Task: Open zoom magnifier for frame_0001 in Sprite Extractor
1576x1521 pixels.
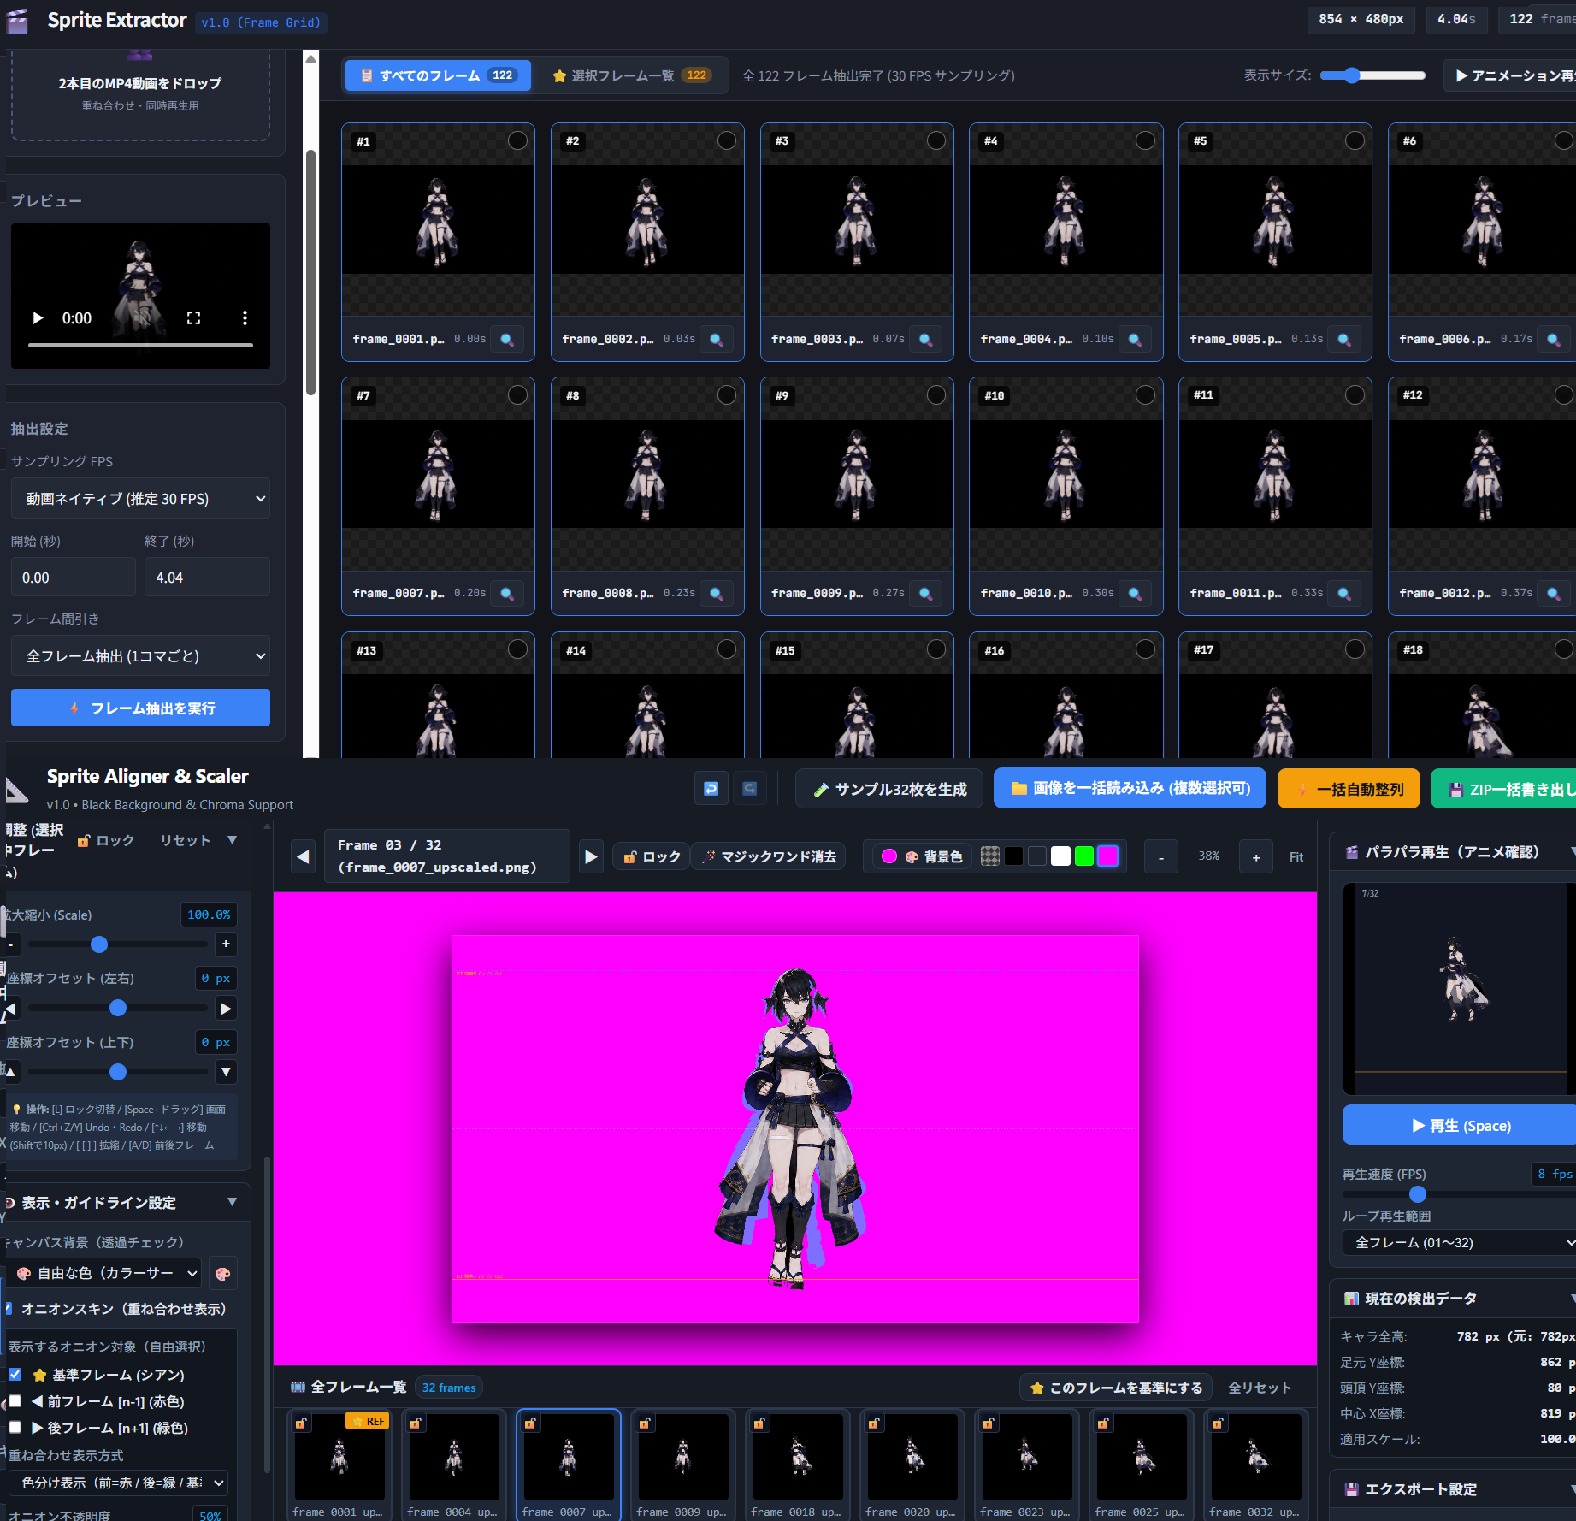Action: pyautogui.click(x=507, y=339)
